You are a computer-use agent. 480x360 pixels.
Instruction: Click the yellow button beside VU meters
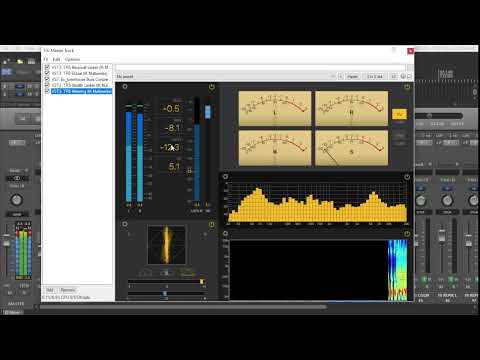(399, 114)
